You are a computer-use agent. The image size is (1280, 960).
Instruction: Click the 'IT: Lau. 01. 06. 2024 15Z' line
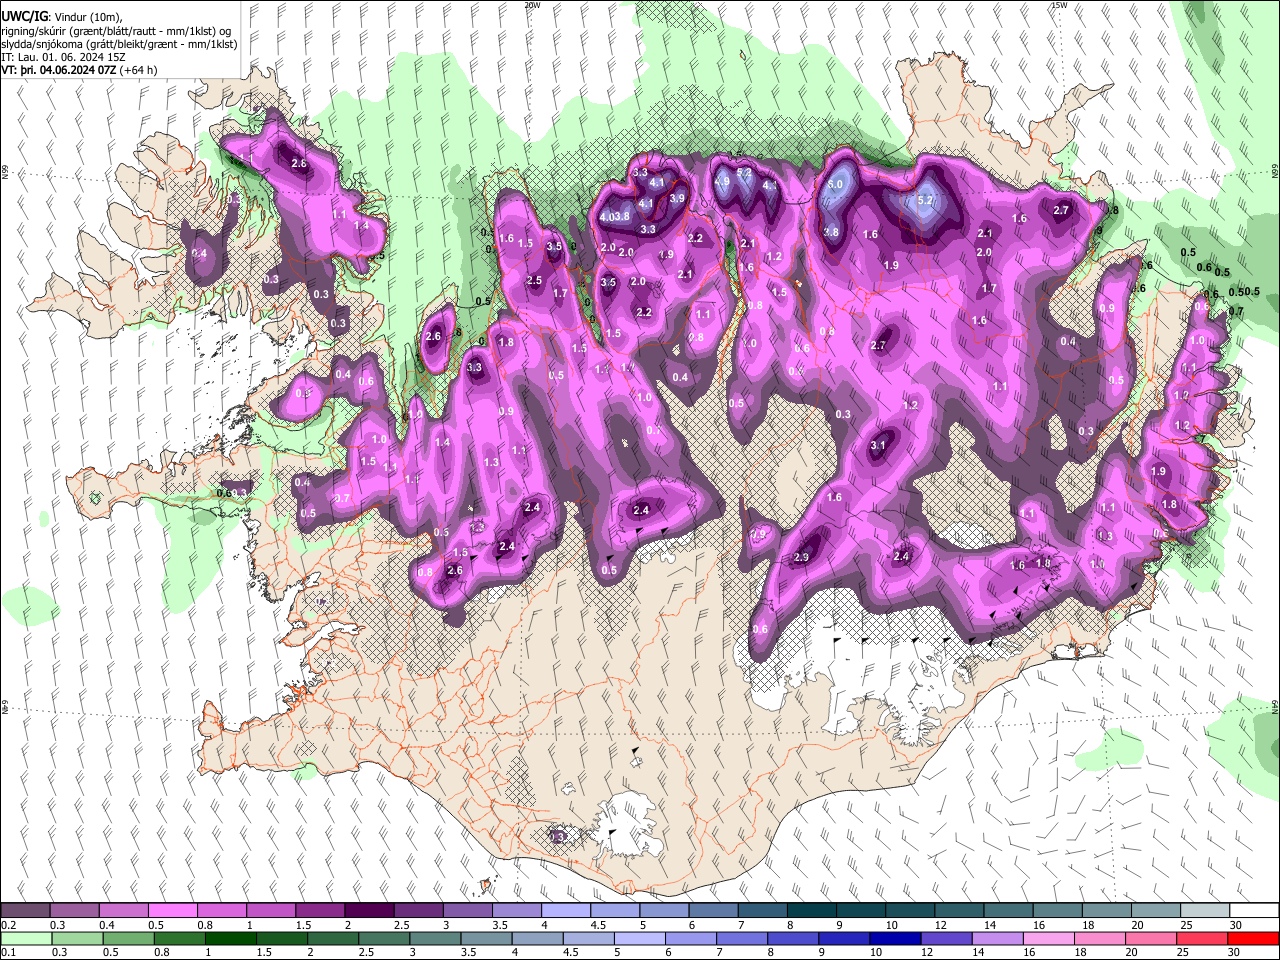coord(63,57)
